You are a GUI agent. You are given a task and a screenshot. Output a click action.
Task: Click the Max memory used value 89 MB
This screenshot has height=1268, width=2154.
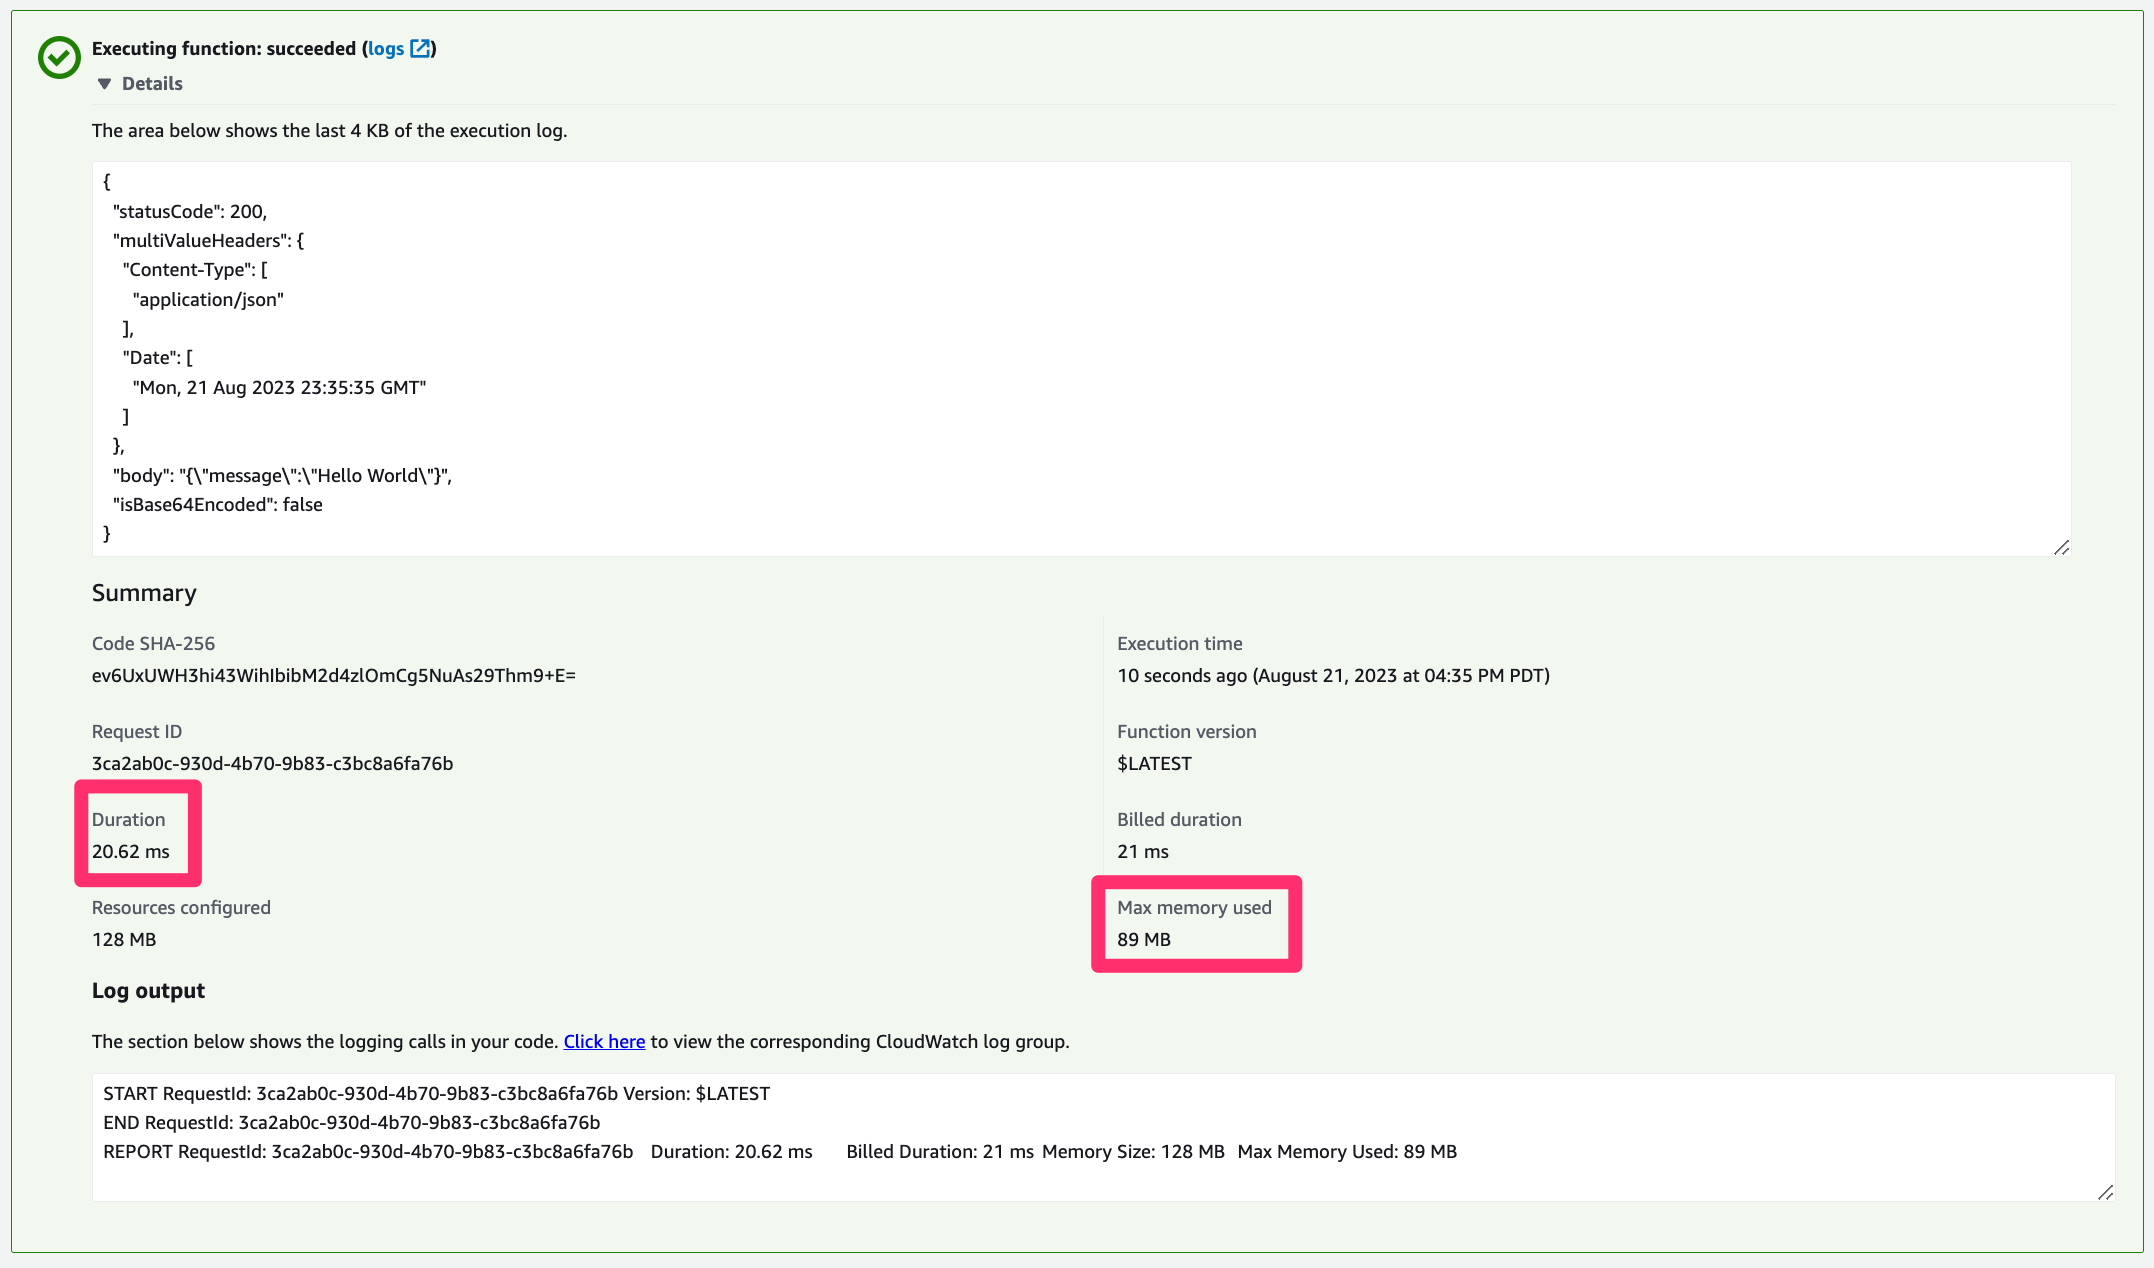point(1144,939)
